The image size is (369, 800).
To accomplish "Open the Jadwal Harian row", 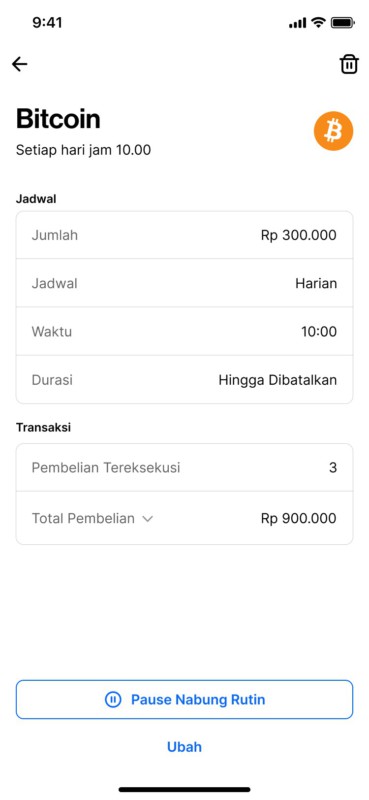I will [x=184, y=283].
